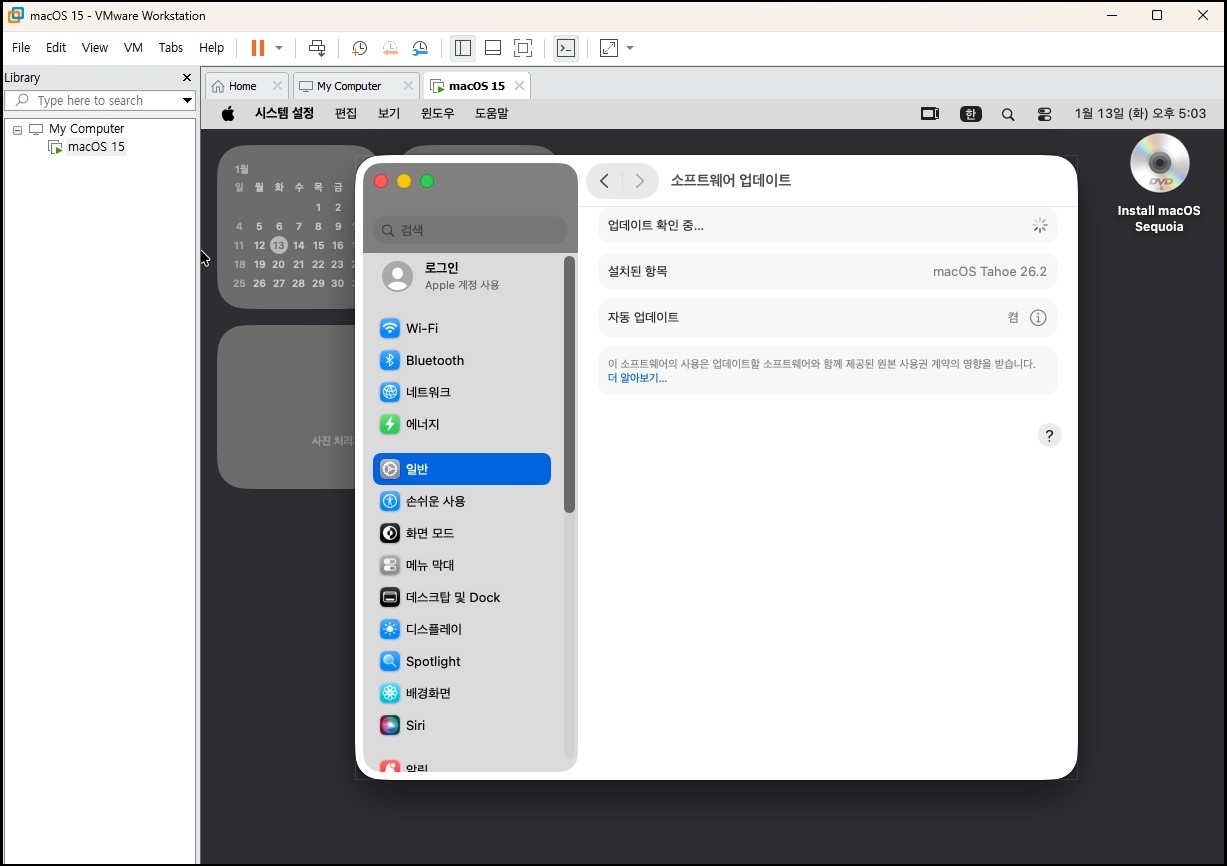Select 디스플레이 in the sidebar
Image resolution: width=1227 pixels, height=866 pixels.
pyautogui.click(x=462, y=629)
